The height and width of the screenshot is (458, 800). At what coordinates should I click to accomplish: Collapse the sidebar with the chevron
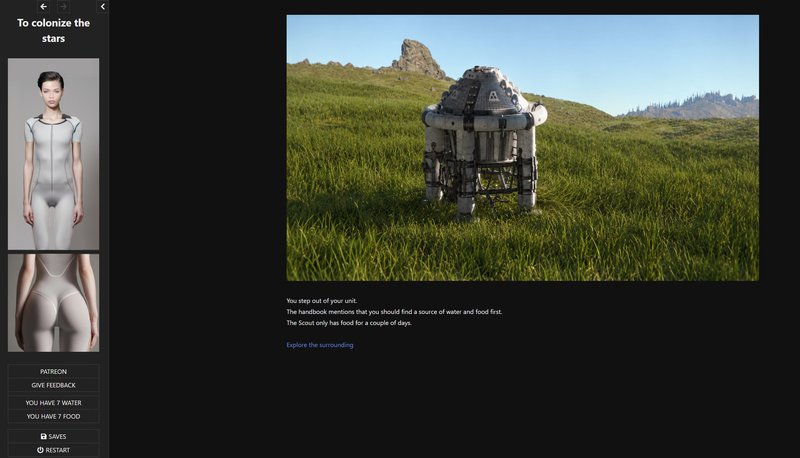click(x=103, y=7)
